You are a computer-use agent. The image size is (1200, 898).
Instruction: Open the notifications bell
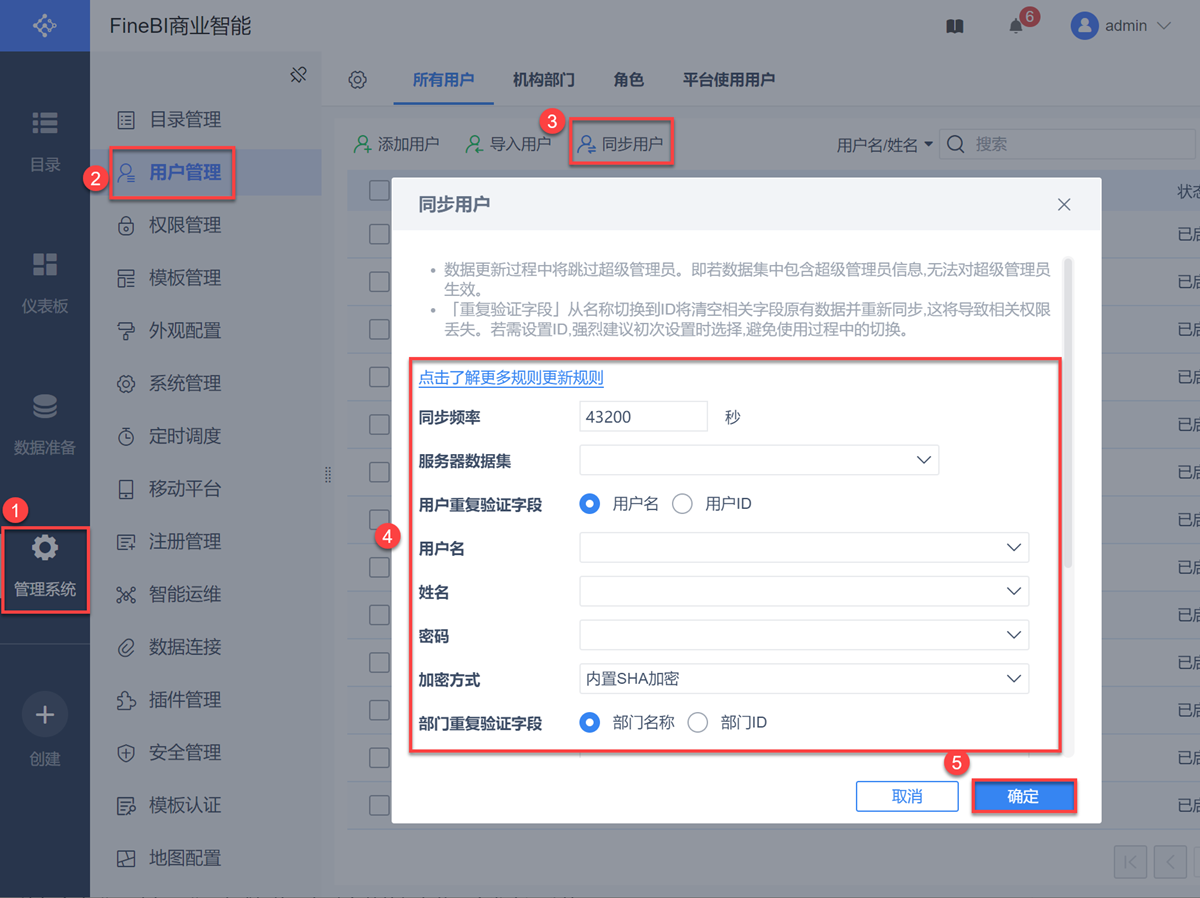tap(1016, 27)
